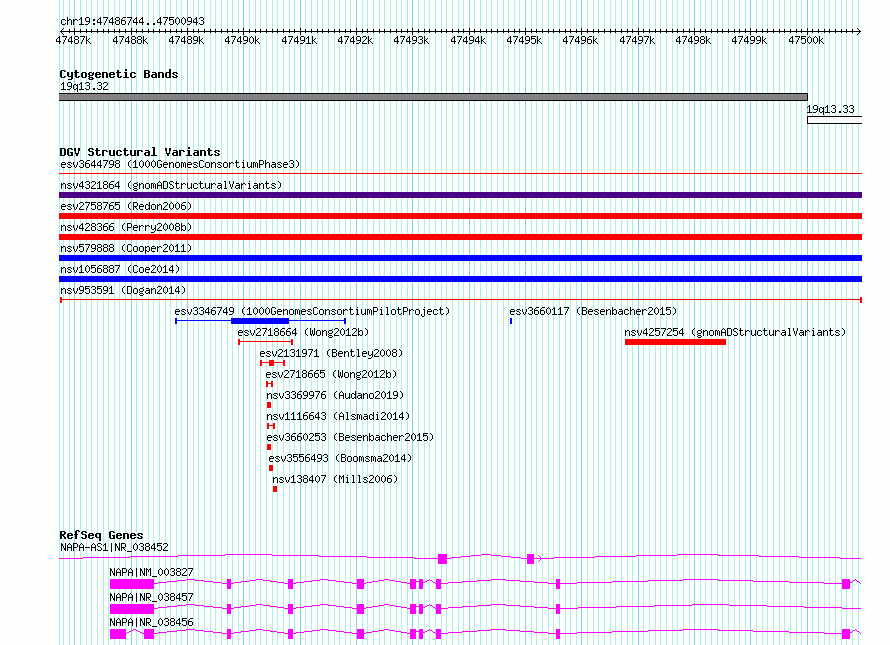Select the nsv4257254 red variant bar
The width and height of the screenshot is (890, 645).
(x=675, y=342)
